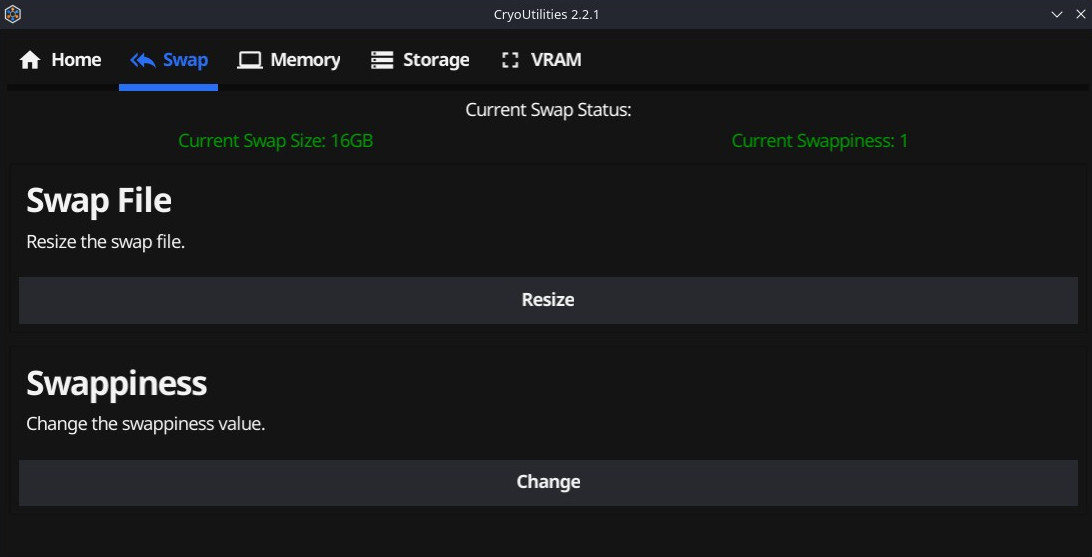Click the Swap File section heading
Image resolution: width=1092 pixels, height=557 pixels.
[99, 201]
